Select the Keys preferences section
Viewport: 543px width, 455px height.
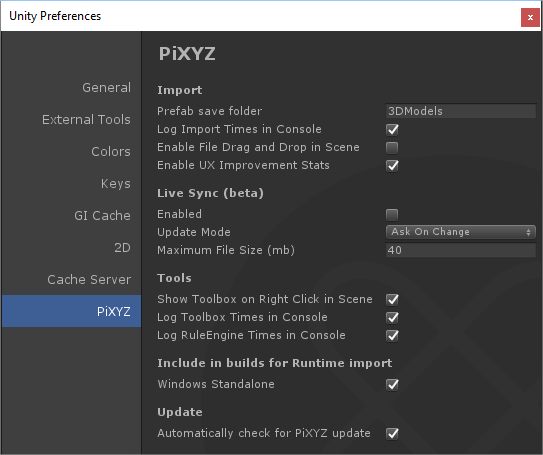(x=116, y=184)
